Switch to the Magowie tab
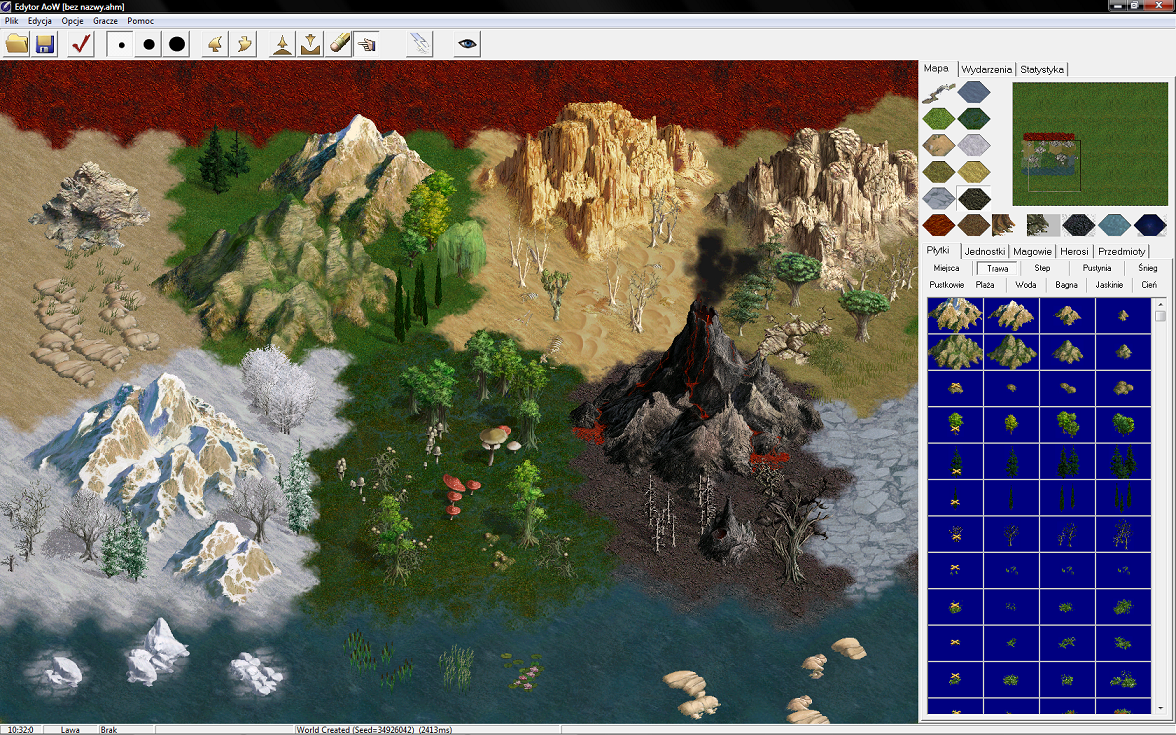Screen dimensions: 1176x735 pos(1032,251)
